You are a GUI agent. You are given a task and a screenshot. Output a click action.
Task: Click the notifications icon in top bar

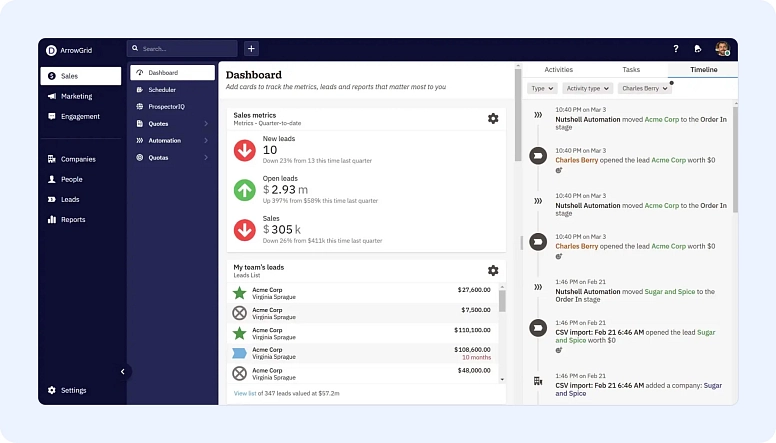coord(698,48)
